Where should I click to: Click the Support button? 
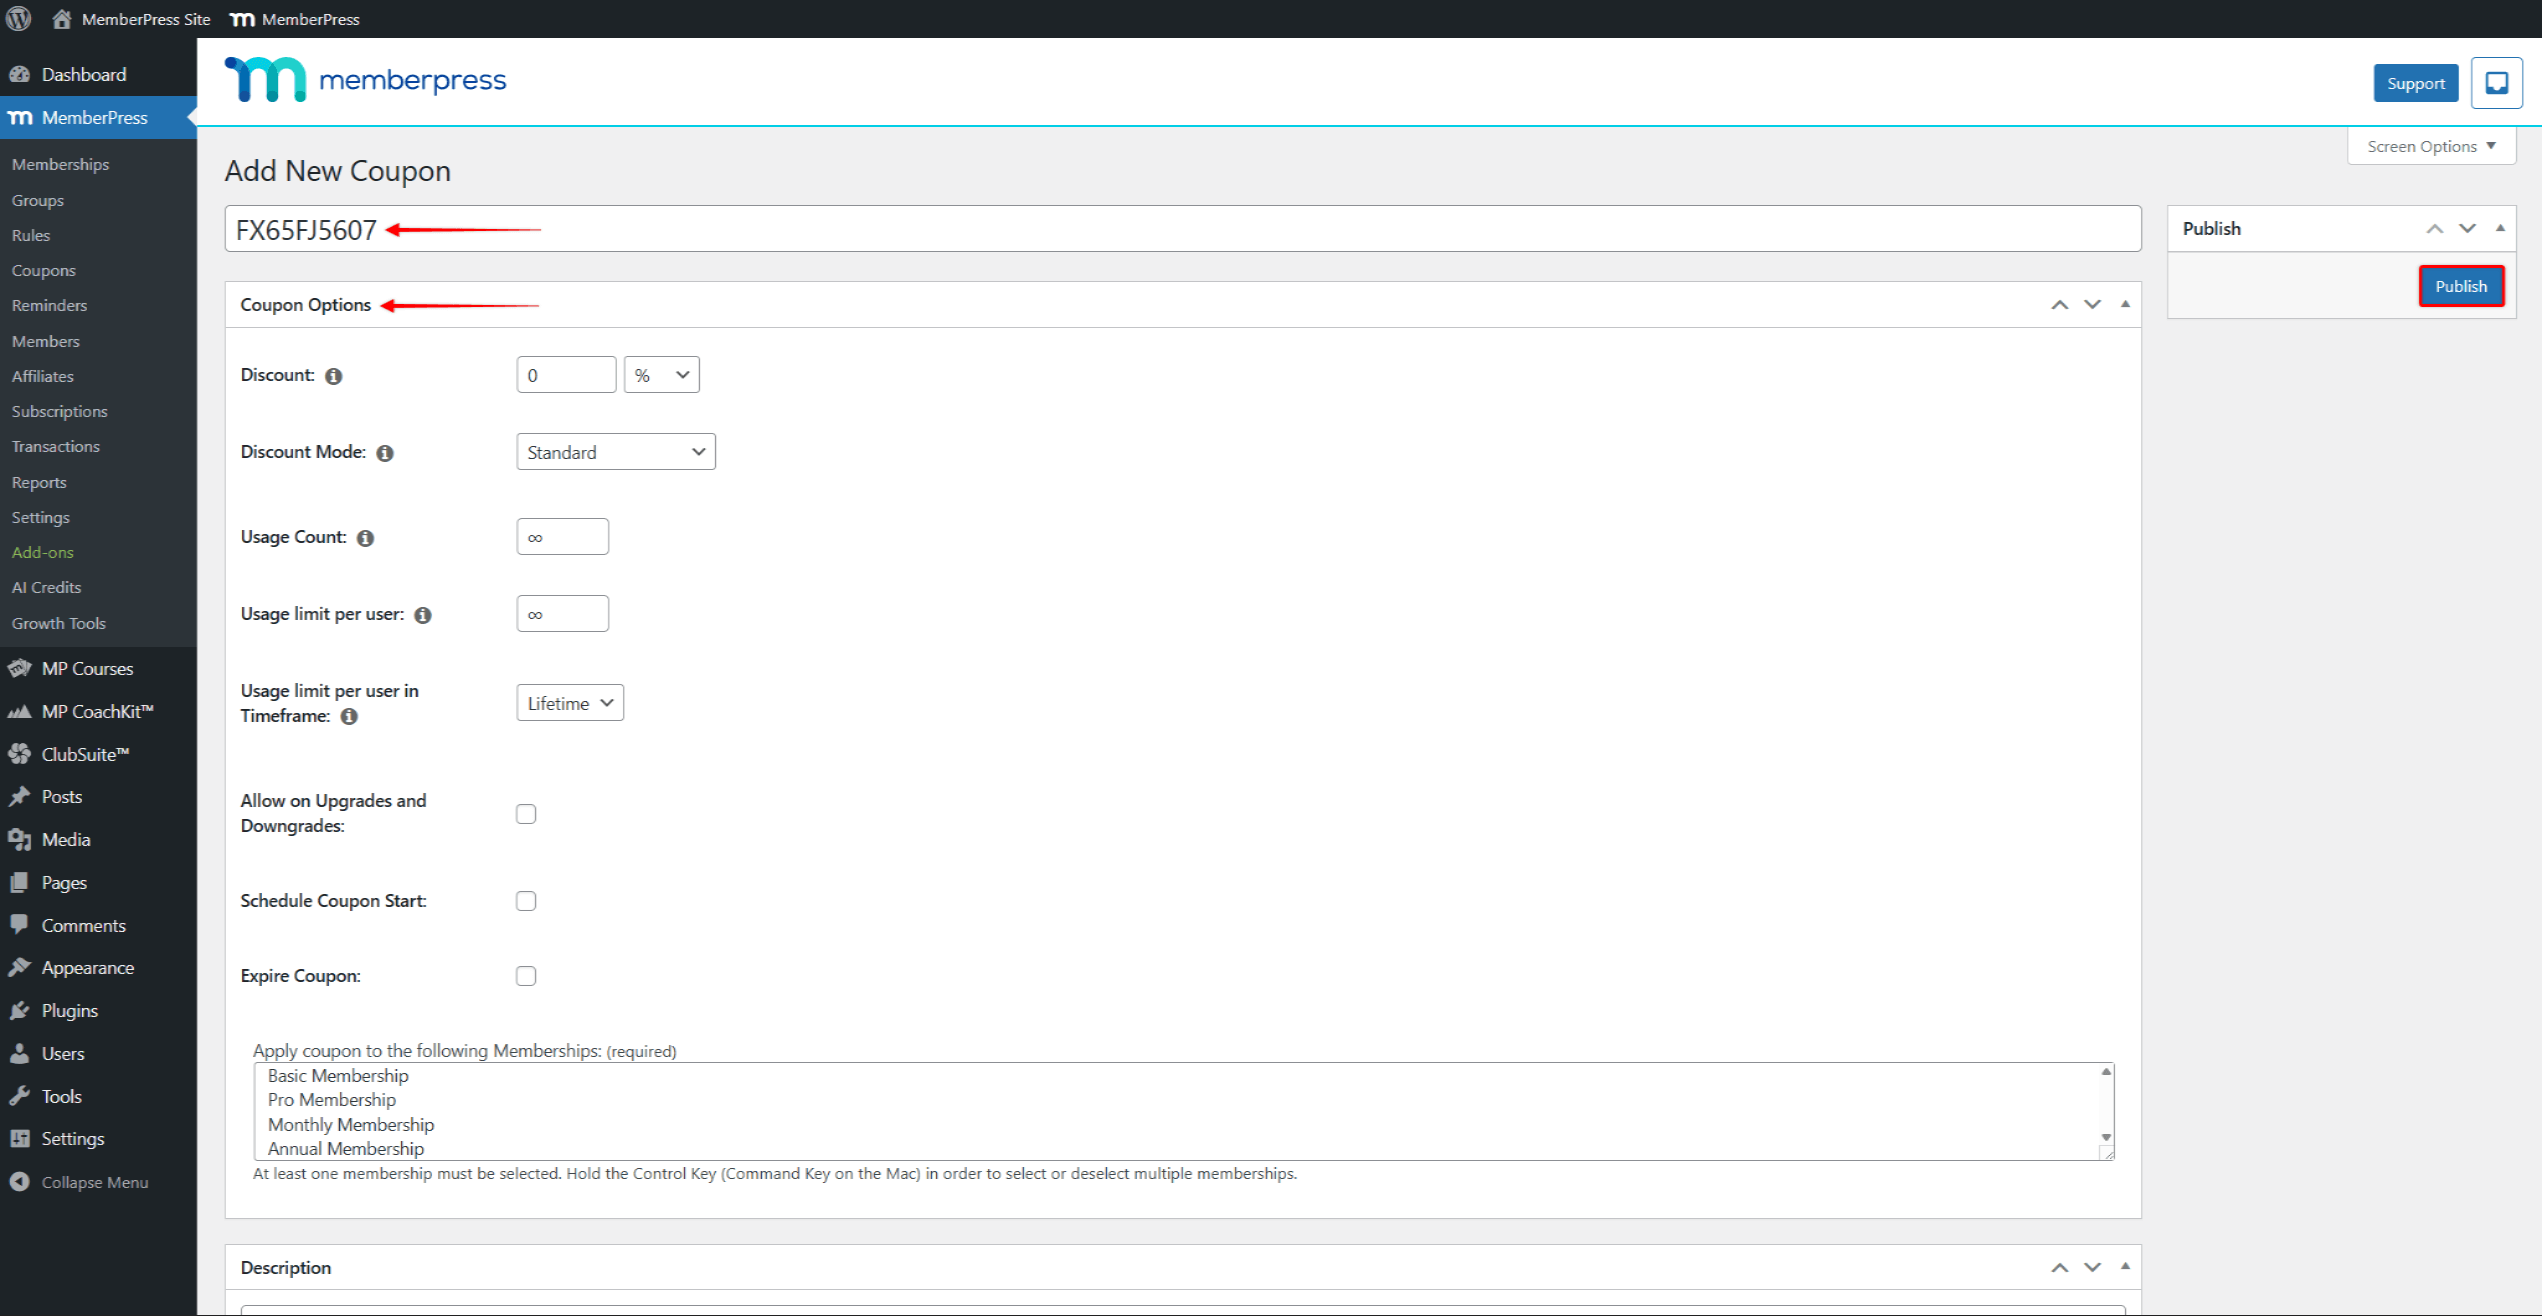click(2415, 83)
